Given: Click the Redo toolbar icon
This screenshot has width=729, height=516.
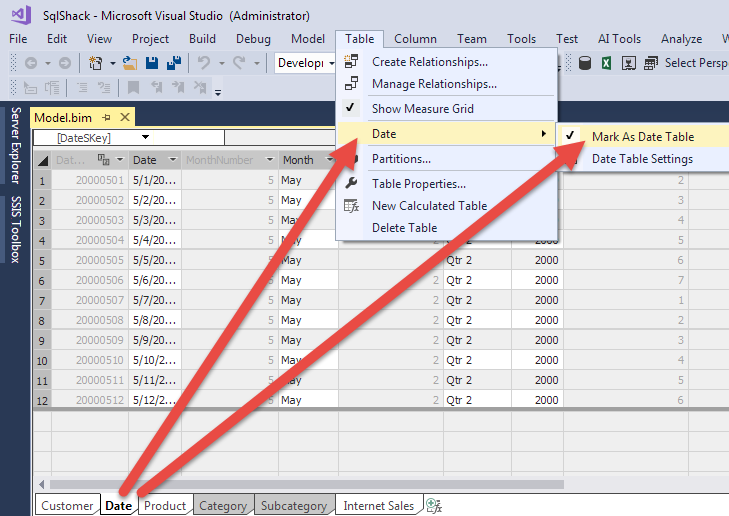Looking at the screenshot, I should (x=239, y=63).
